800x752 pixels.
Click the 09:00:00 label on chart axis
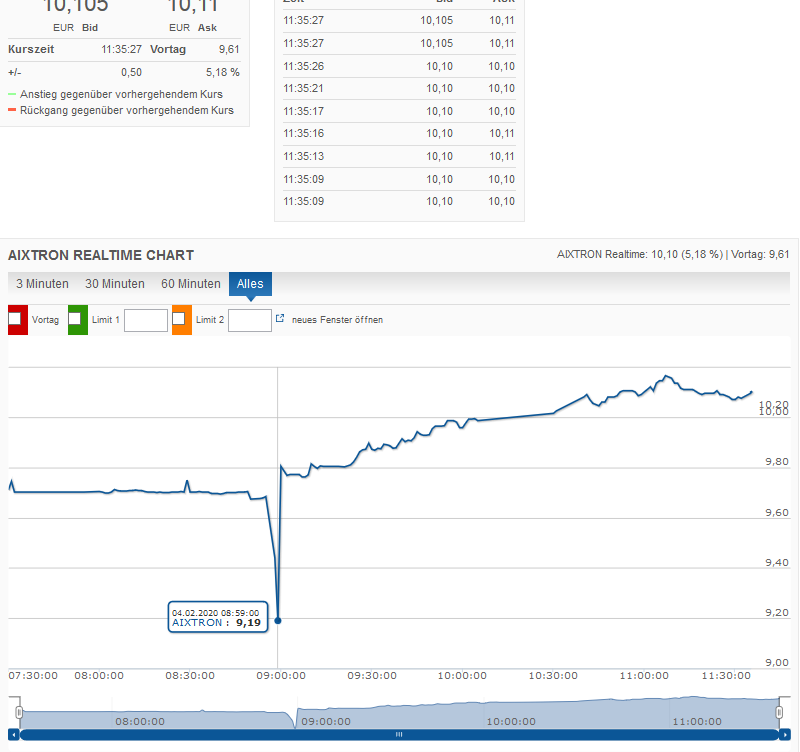pos(281,675)
